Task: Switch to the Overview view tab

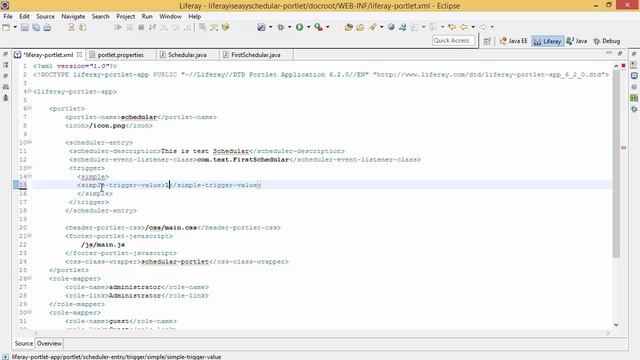Action: tap(49, 344)
